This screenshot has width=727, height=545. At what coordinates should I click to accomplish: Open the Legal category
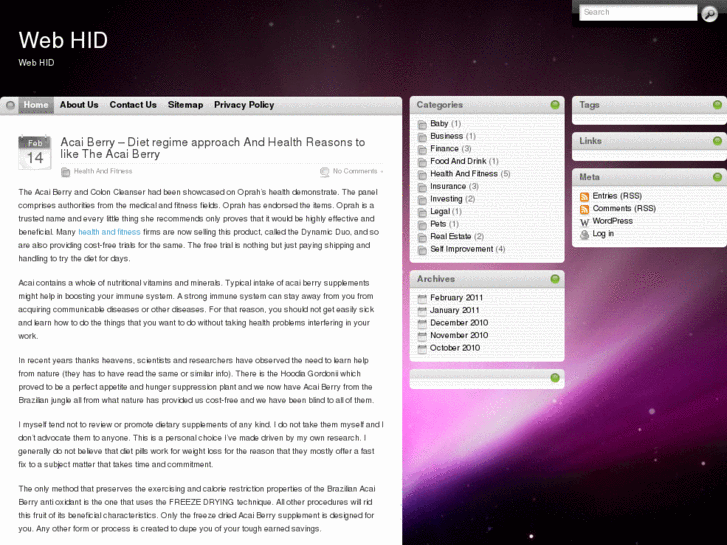[x=440, y=211]
